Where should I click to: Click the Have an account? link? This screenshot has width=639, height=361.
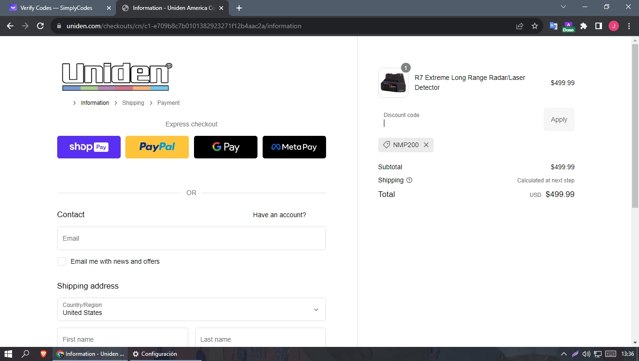(x=279, y=215)
